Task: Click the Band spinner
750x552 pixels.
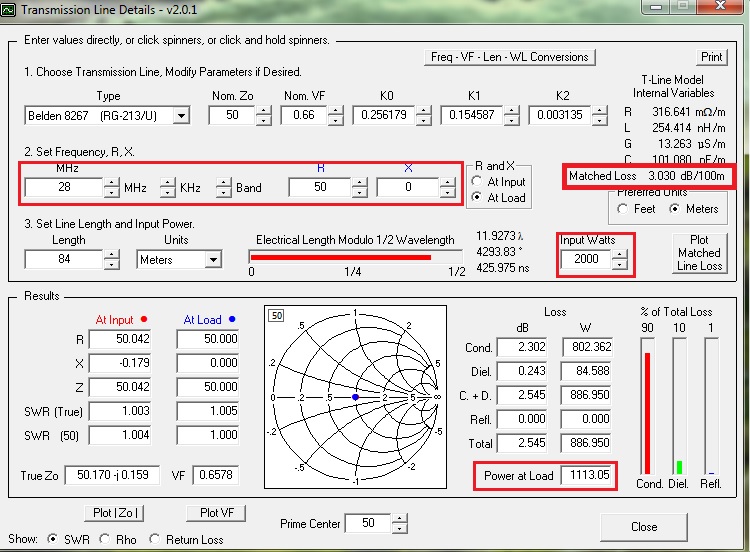Action: click(223, 187)
